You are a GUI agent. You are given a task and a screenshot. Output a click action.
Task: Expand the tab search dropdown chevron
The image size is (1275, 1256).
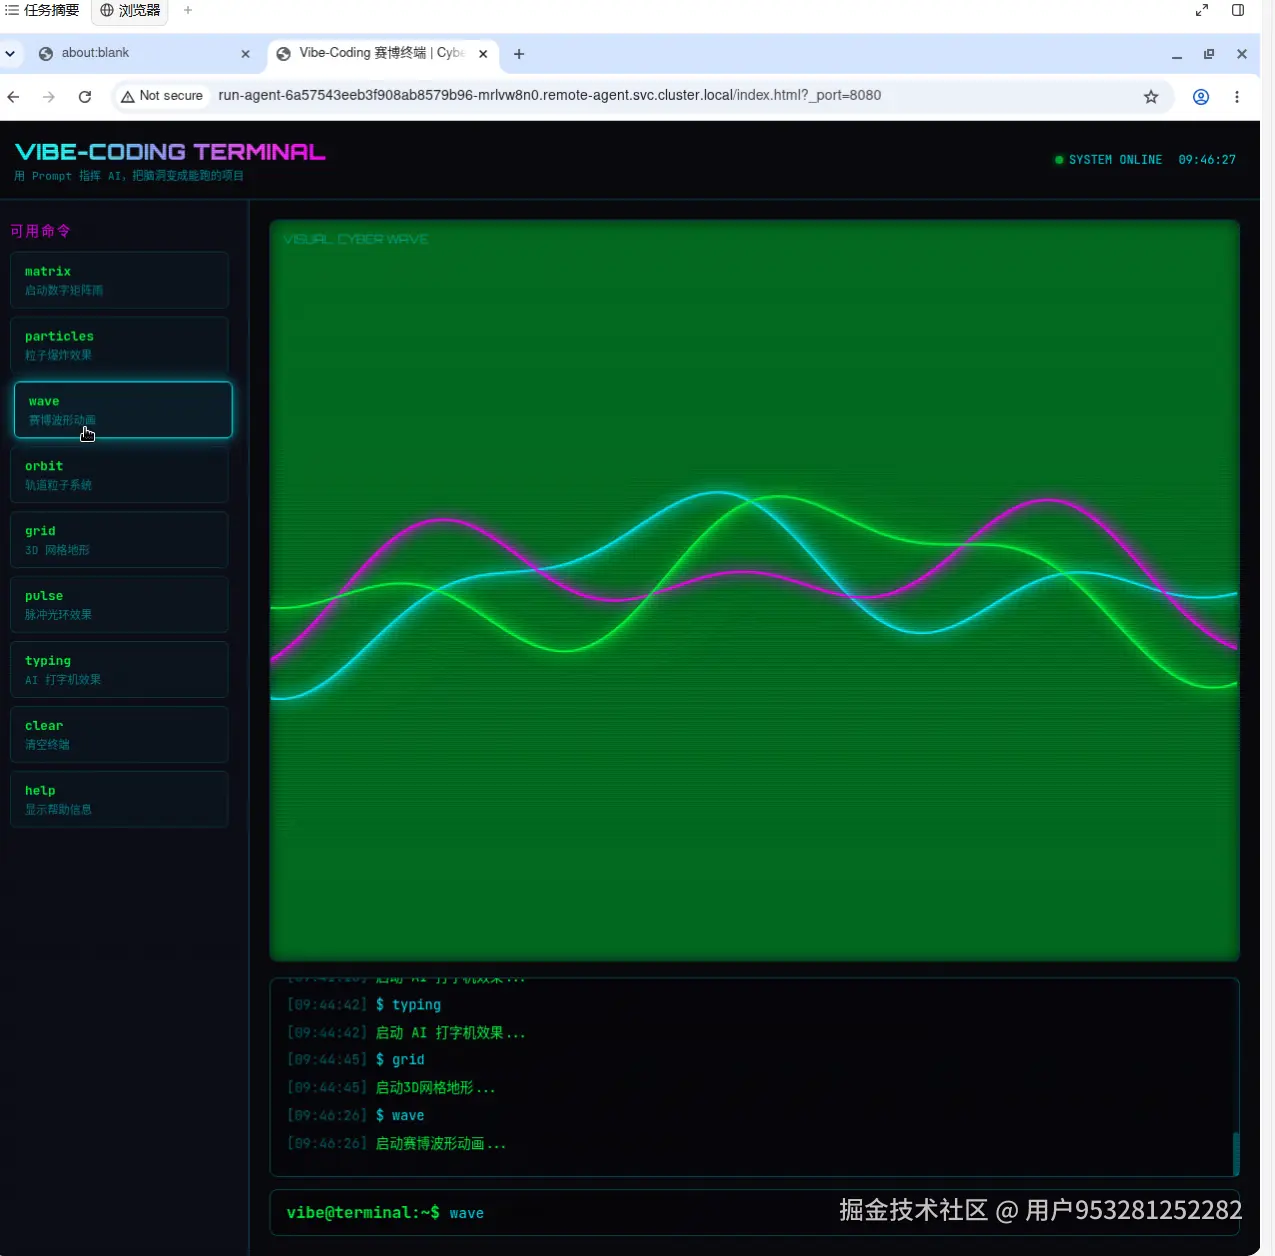pos(10,54)
